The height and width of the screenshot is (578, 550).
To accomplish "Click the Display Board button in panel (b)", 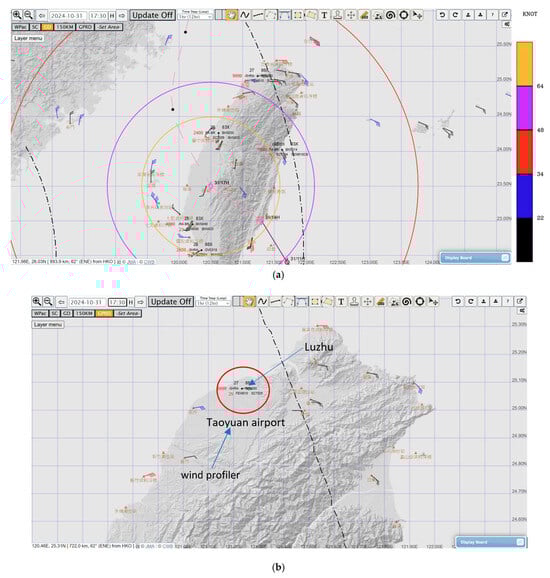I will 490,542.
